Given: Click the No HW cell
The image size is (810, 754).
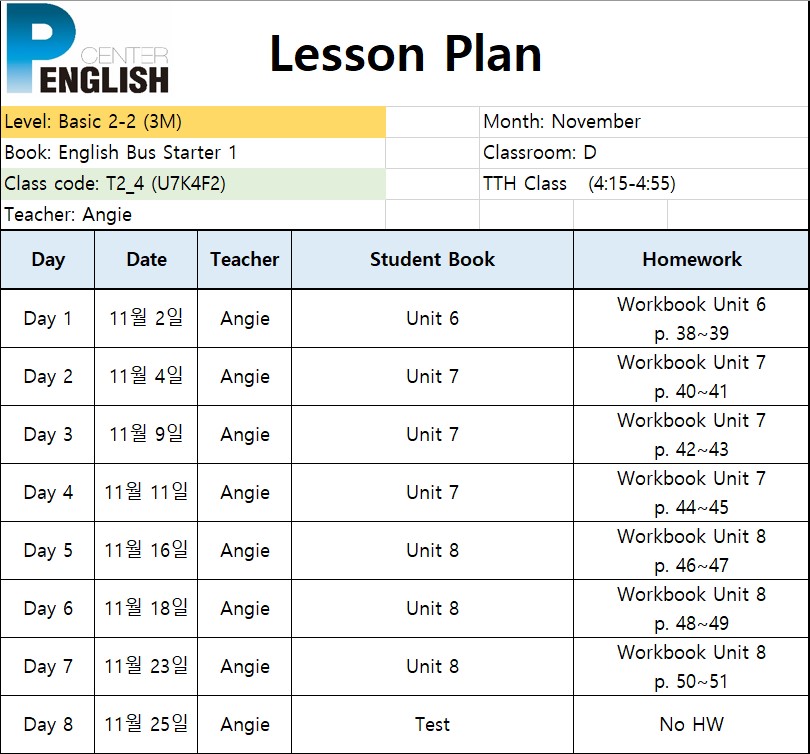Looking at the screenshot, I should (x=691, y=725).
